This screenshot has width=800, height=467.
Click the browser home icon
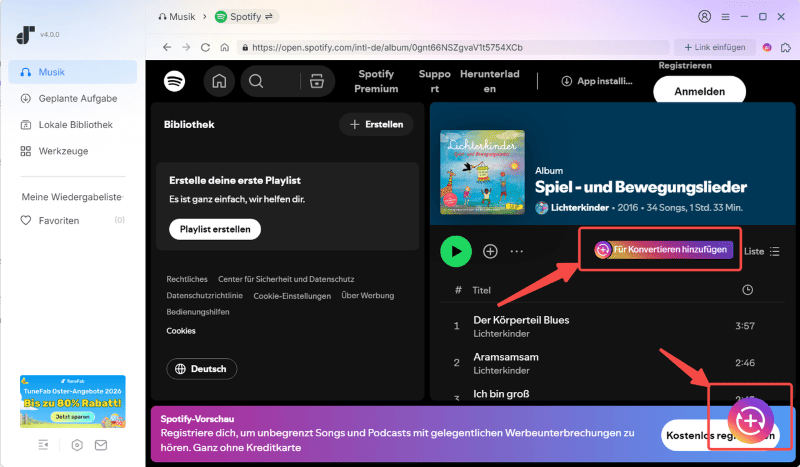point(224,47)
